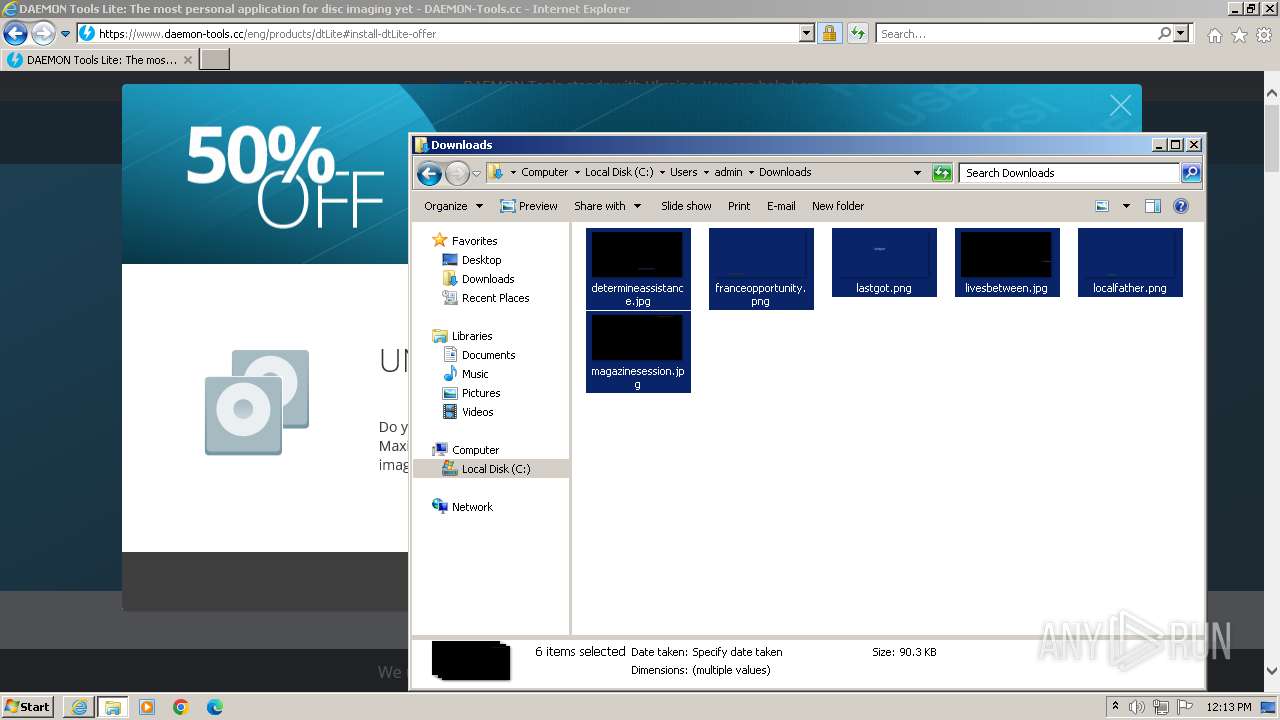The image size is (1280, 720).
Task: Select Network in navigation pane
Action: [x=472, y=507]
